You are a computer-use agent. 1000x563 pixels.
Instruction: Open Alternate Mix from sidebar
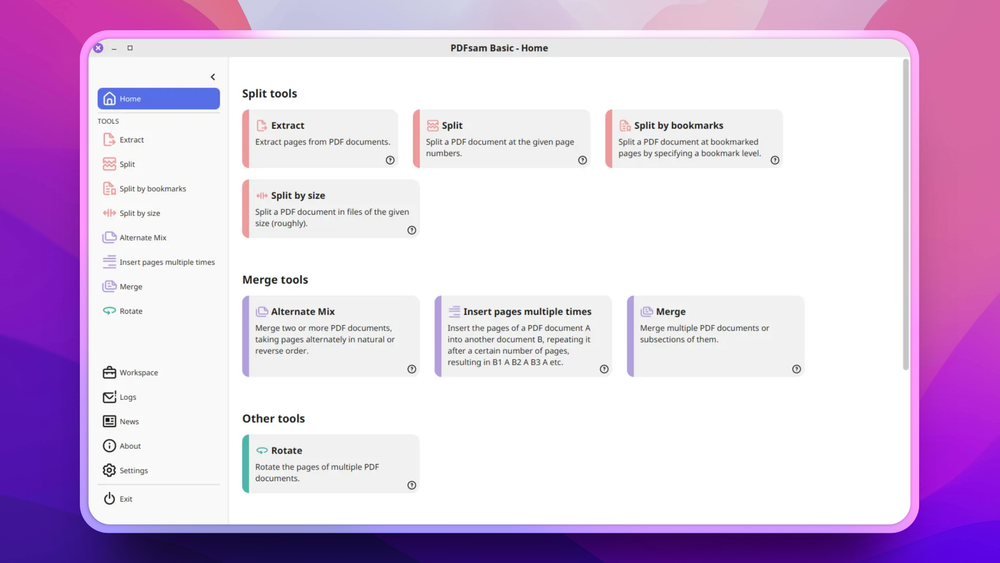click(x=158, y=238)
